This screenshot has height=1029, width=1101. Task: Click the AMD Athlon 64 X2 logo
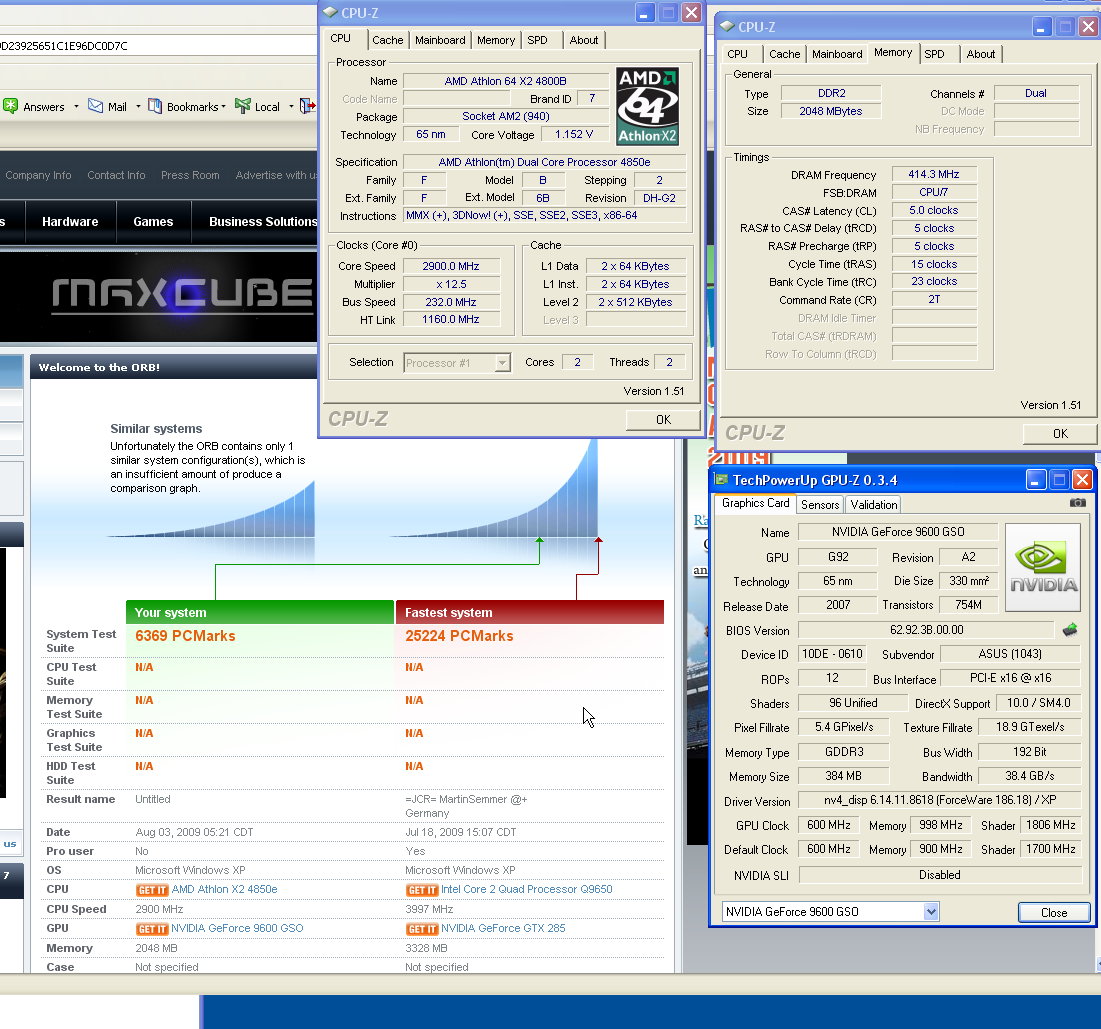(x=647, y=106)
